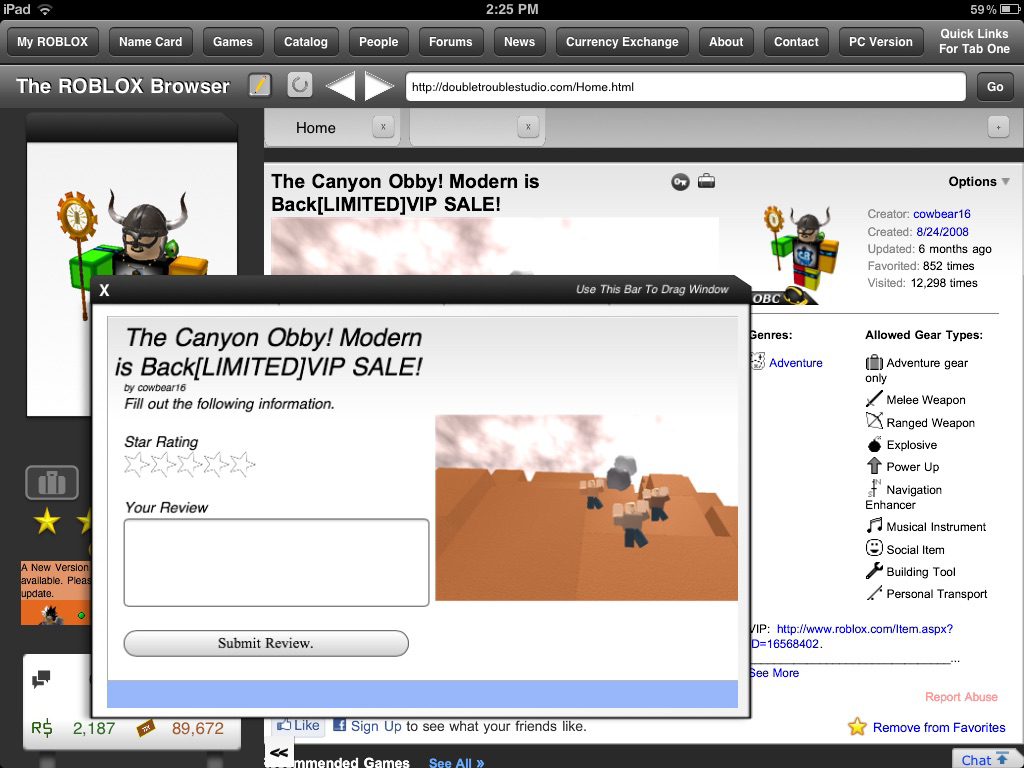Screen dimensions: 1024x768
Task: Tap the gold favorites star icon
Action: click(857, 726)
